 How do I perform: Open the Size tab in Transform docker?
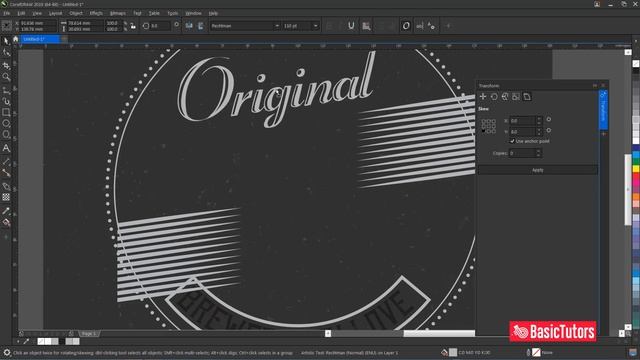tap(516, 97)
